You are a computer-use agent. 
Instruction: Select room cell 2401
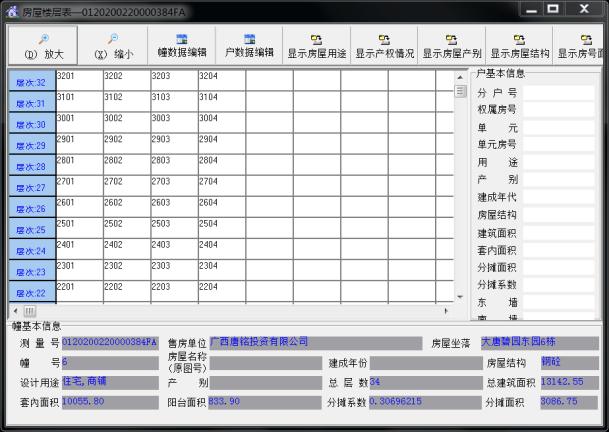(80, 249)
